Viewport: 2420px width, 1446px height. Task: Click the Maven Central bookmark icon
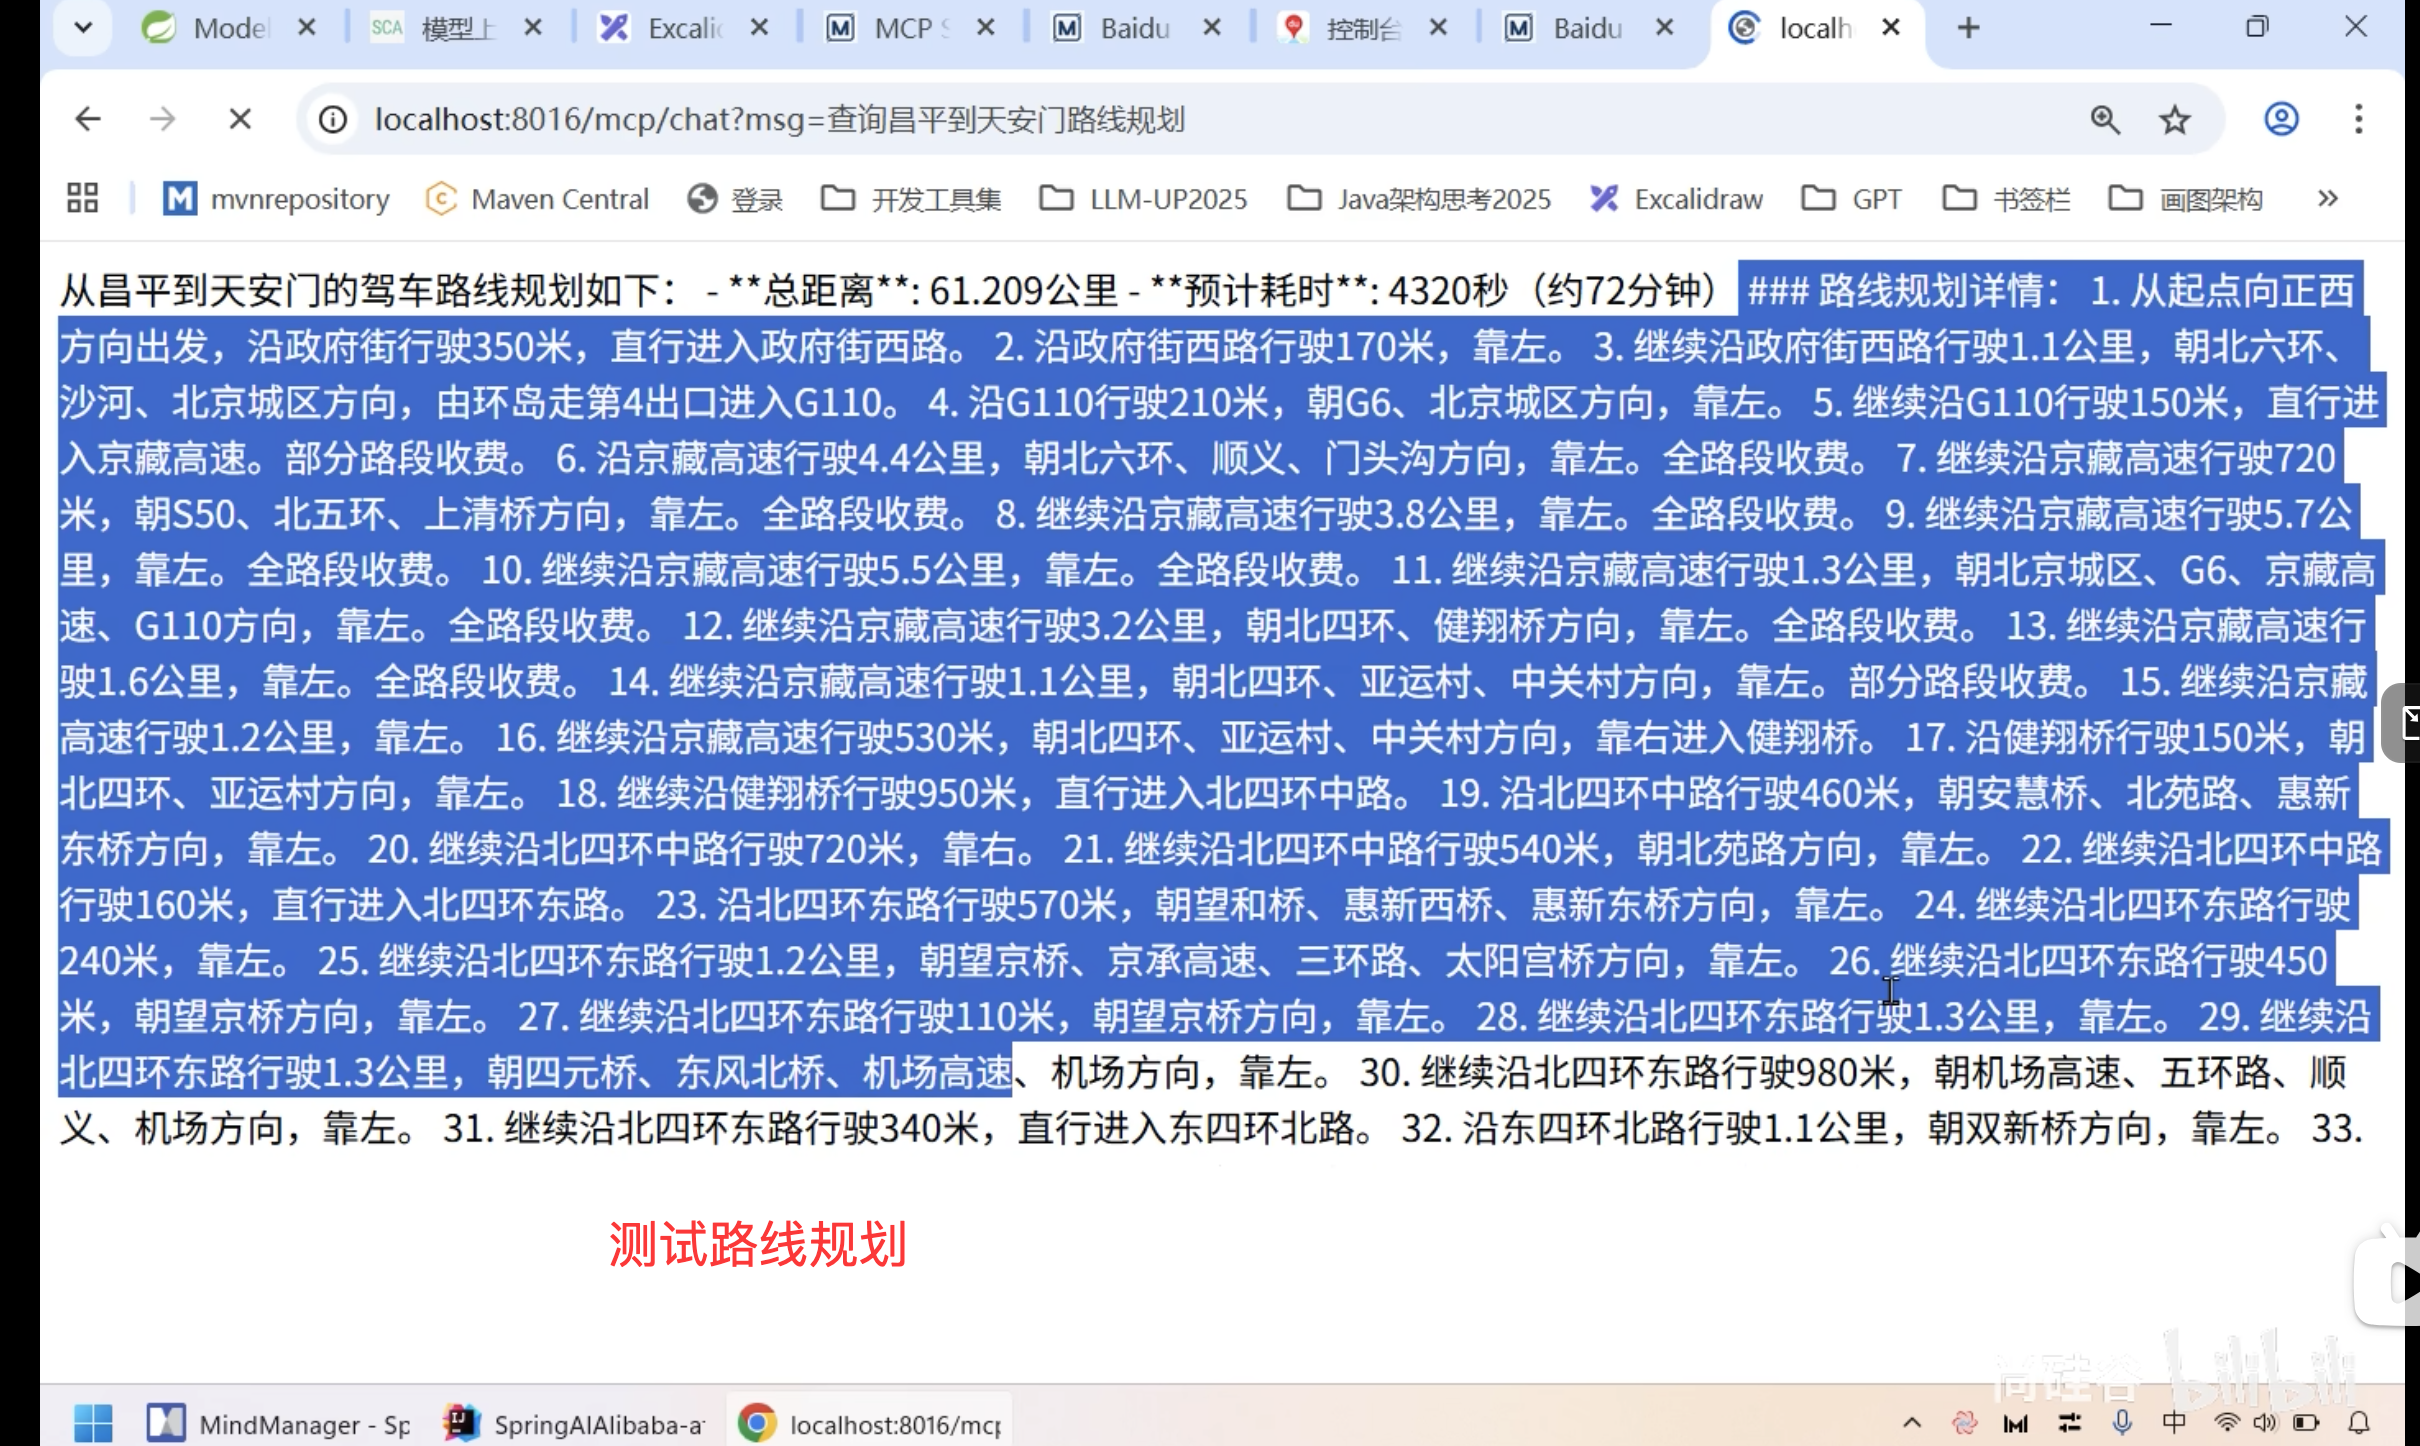pyautogui.click(x=443, y=199)
